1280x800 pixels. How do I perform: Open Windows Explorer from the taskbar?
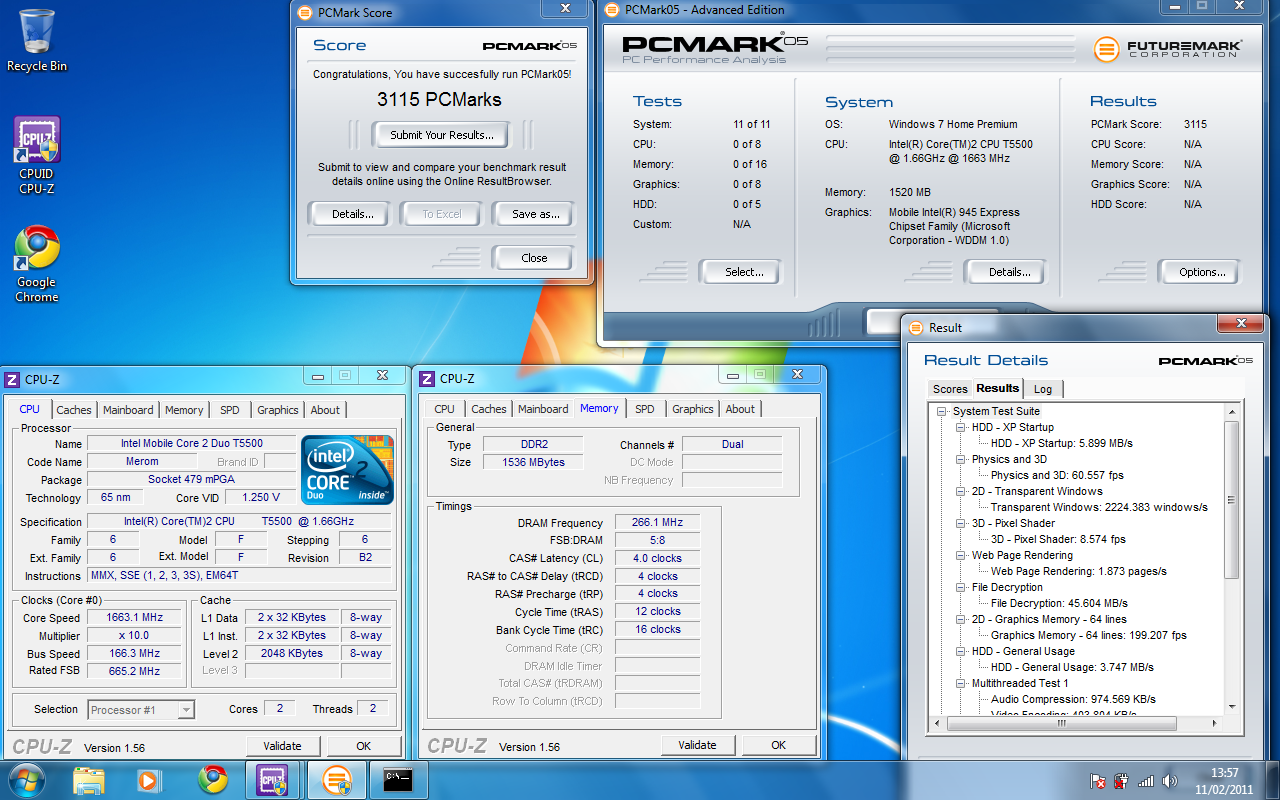[89, 780]
